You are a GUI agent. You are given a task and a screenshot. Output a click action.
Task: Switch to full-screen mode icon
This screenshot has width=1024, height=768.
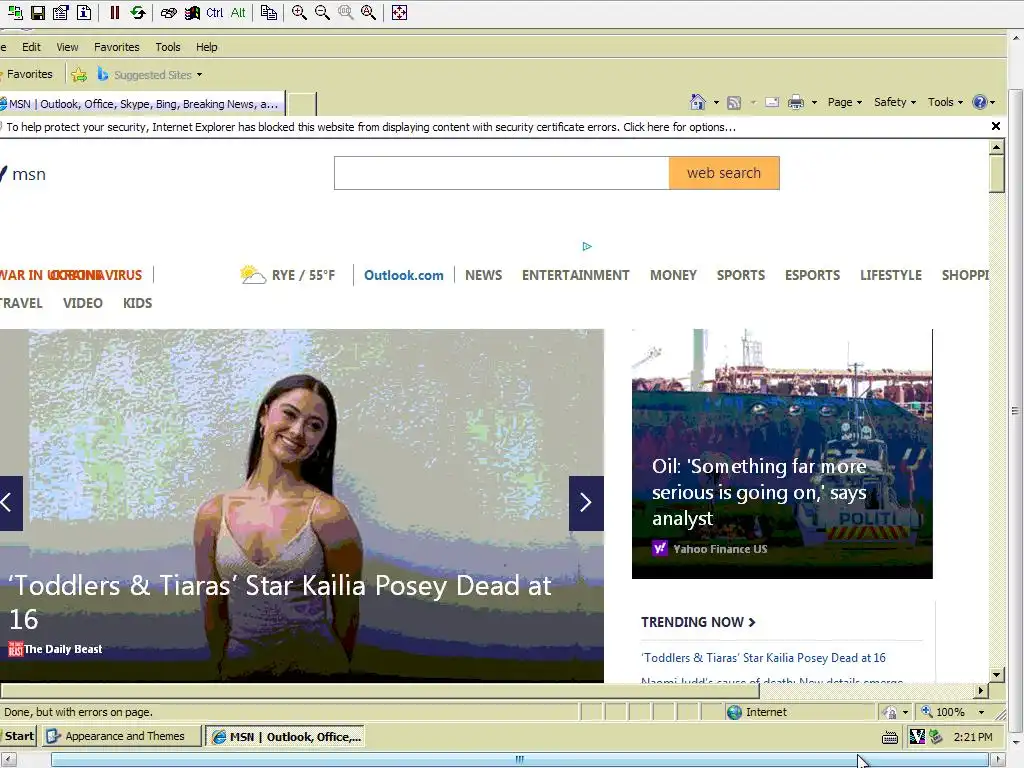pyautogui.click(x=399, y=12)
